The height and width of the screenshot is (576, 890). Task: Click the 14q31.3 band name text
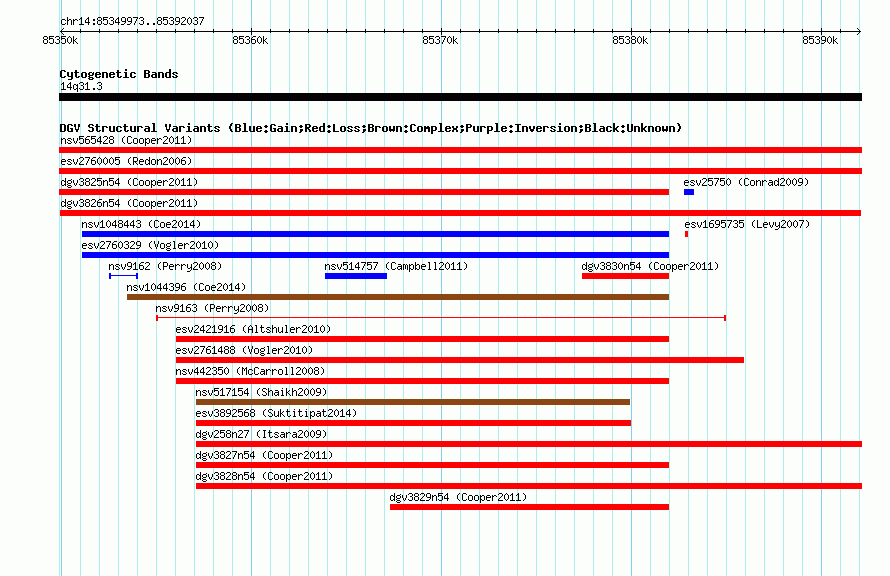click(81, 86)
